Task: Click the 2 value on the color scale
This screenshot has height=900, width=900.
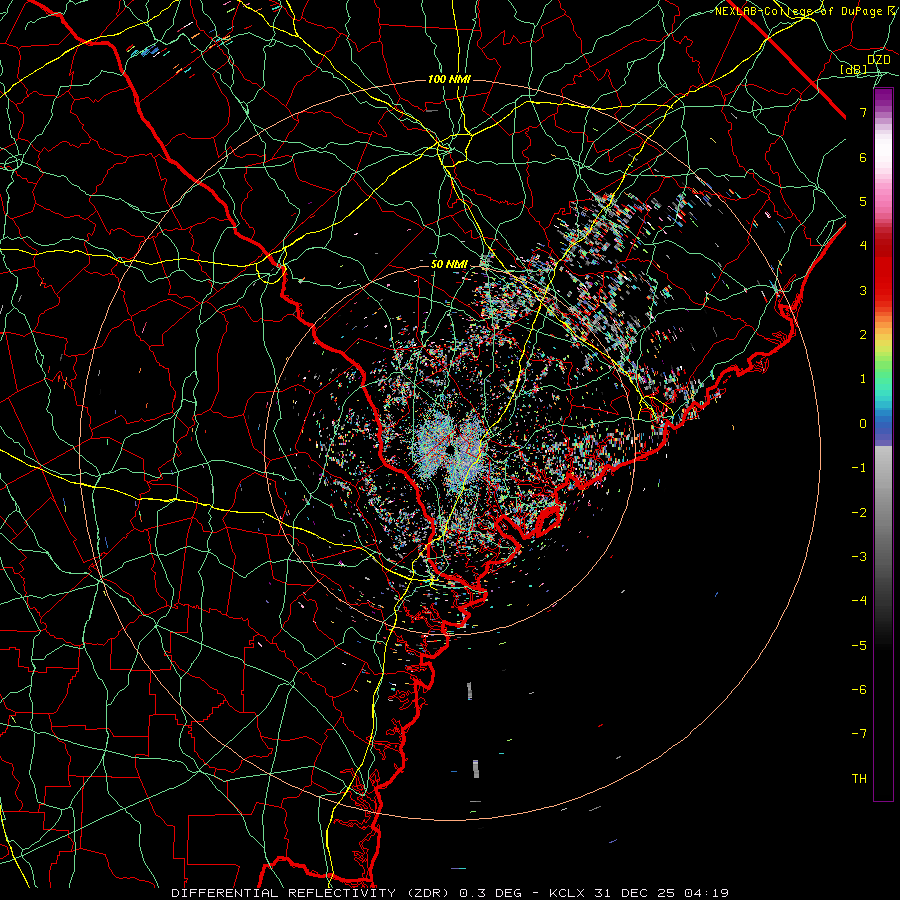Action: (863, 335)
